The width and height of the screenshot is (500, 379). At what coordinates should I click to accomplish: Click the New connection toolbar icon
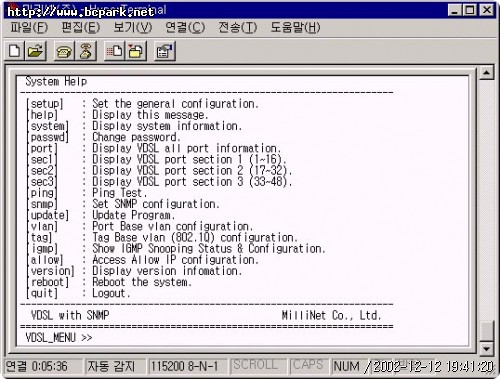pyautogui.click(x=15, y=51)
